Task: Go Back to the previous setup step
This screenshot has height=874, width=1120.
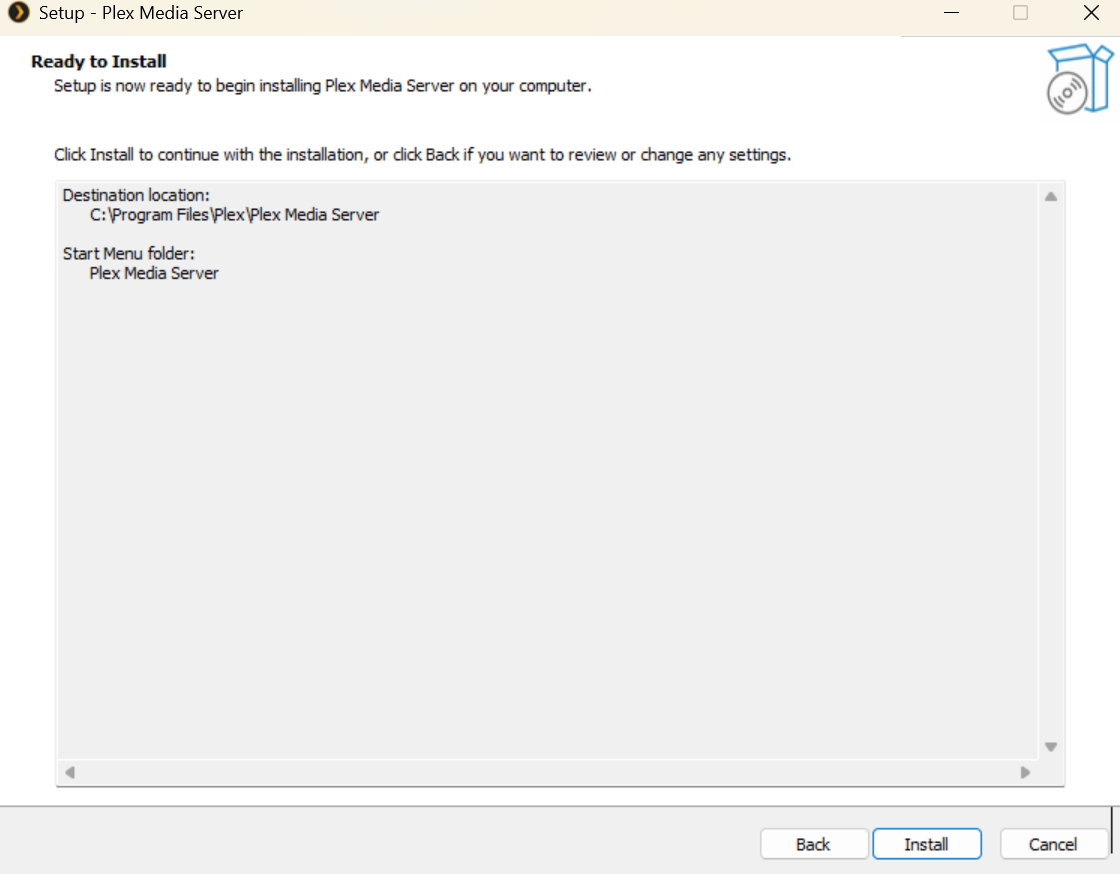Action: click(813, 844)
